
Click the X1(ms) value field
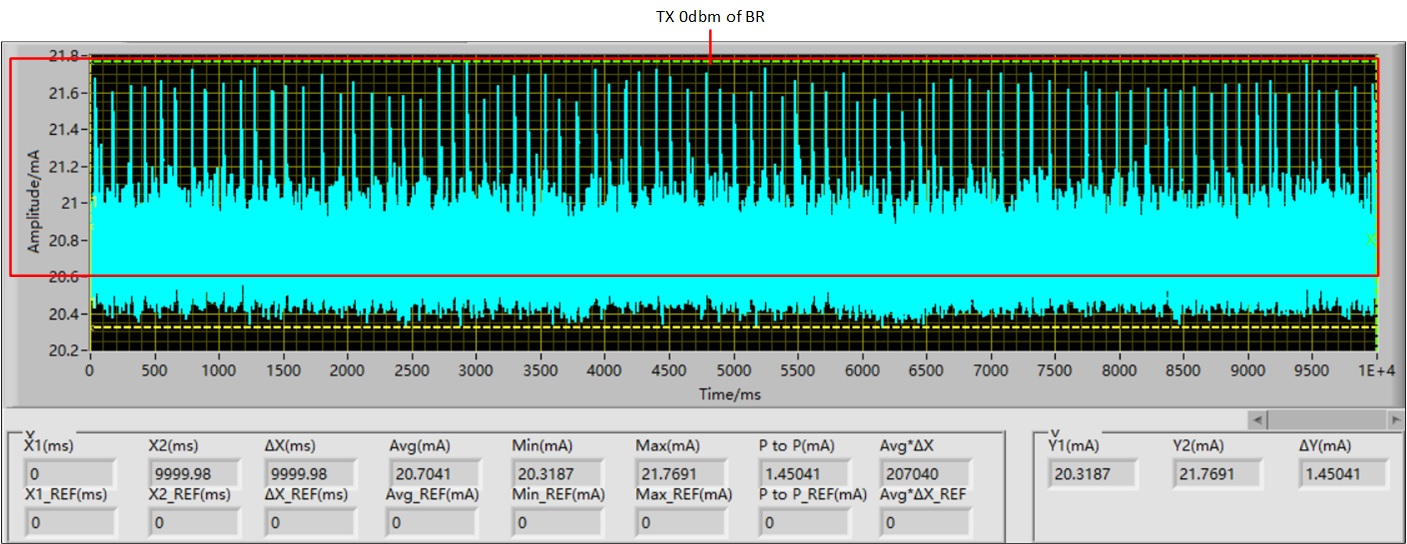(x=69, y=472)
